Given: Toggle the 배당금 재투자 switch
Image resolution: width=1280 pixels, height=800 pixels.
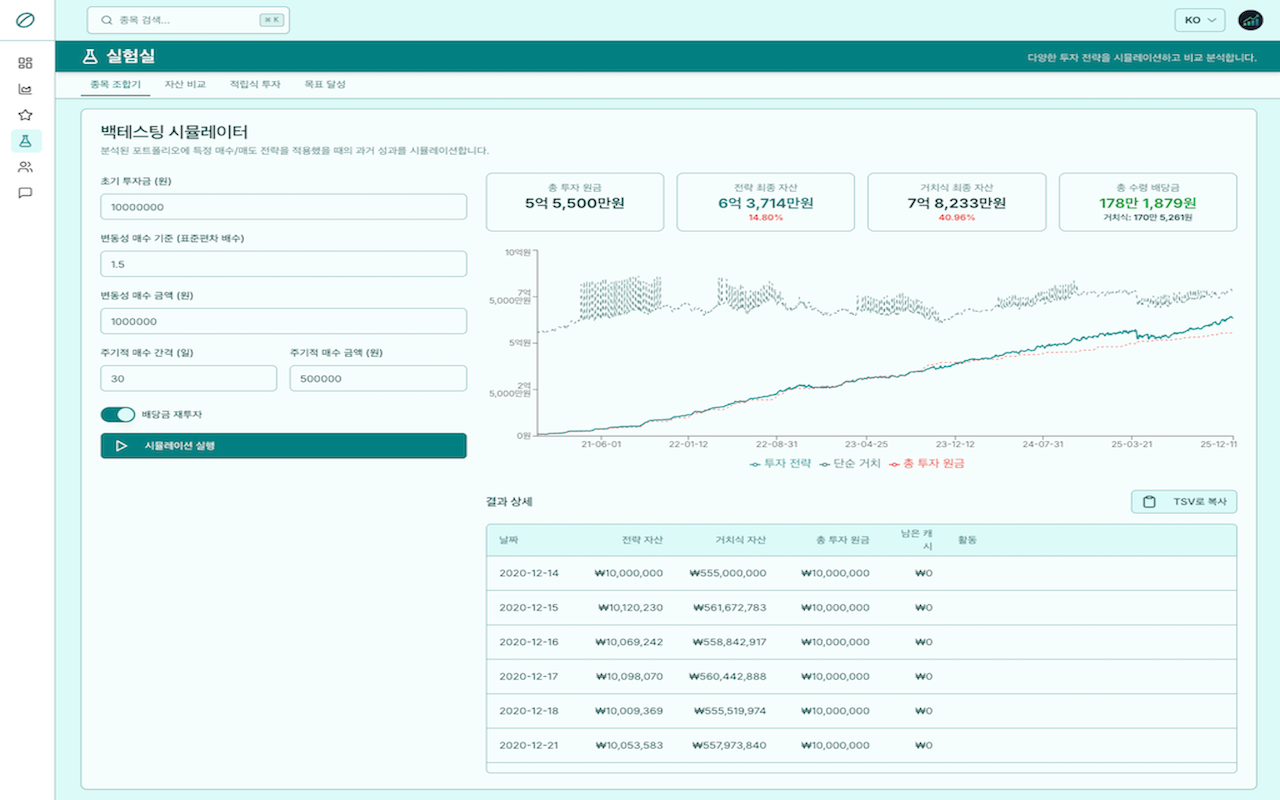Looking at the screenshot, I should coord(118,414).
